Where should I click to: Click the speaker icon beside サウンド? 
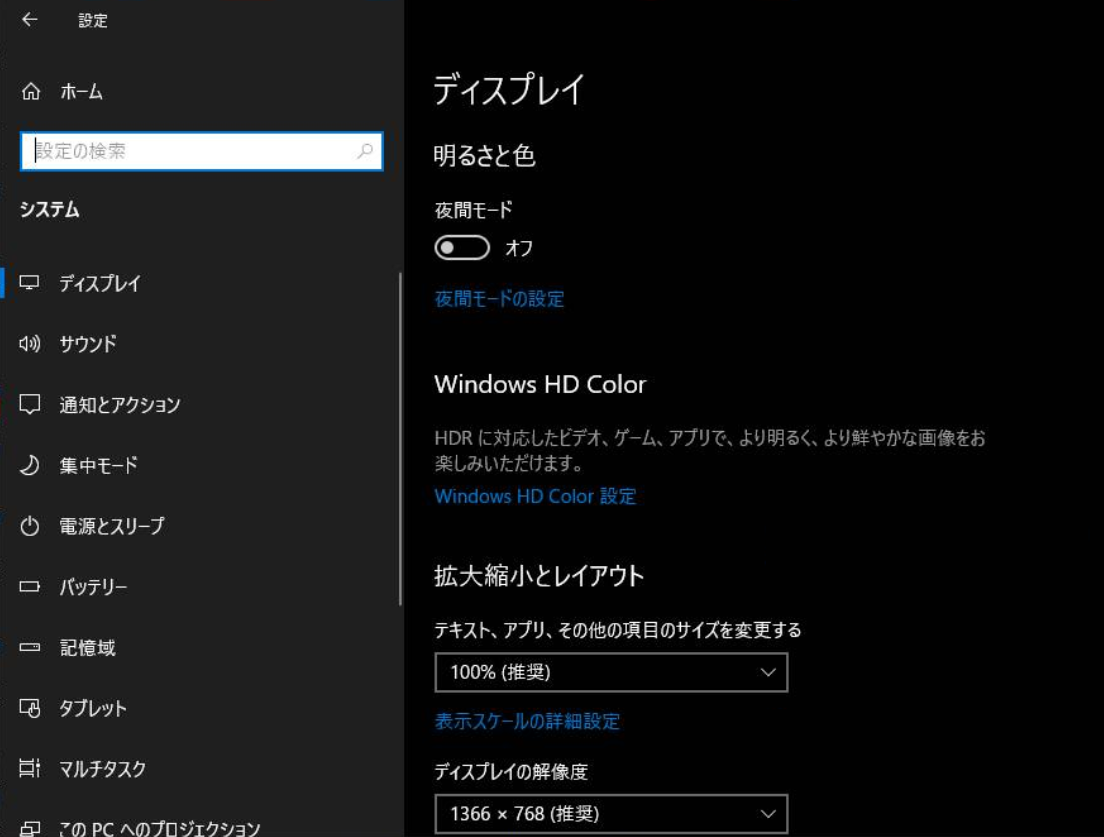pyautogui.click(x=30, y=344)
